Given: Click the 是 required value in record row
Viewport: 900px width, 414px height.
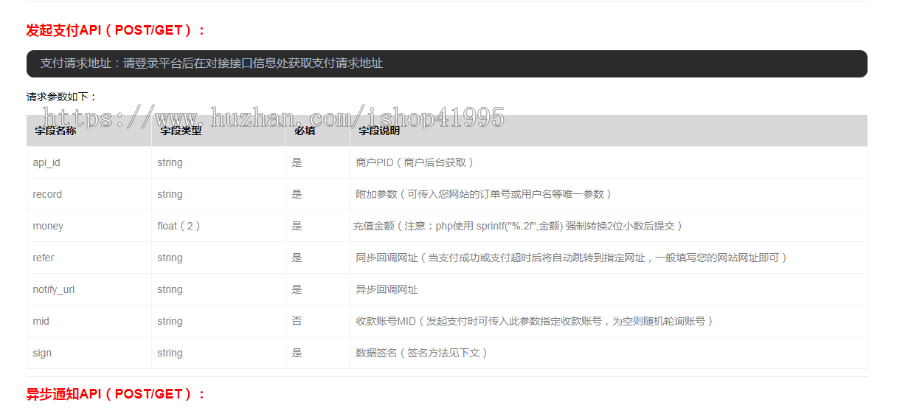Looking at the screenshot, I should click(297, 195).
